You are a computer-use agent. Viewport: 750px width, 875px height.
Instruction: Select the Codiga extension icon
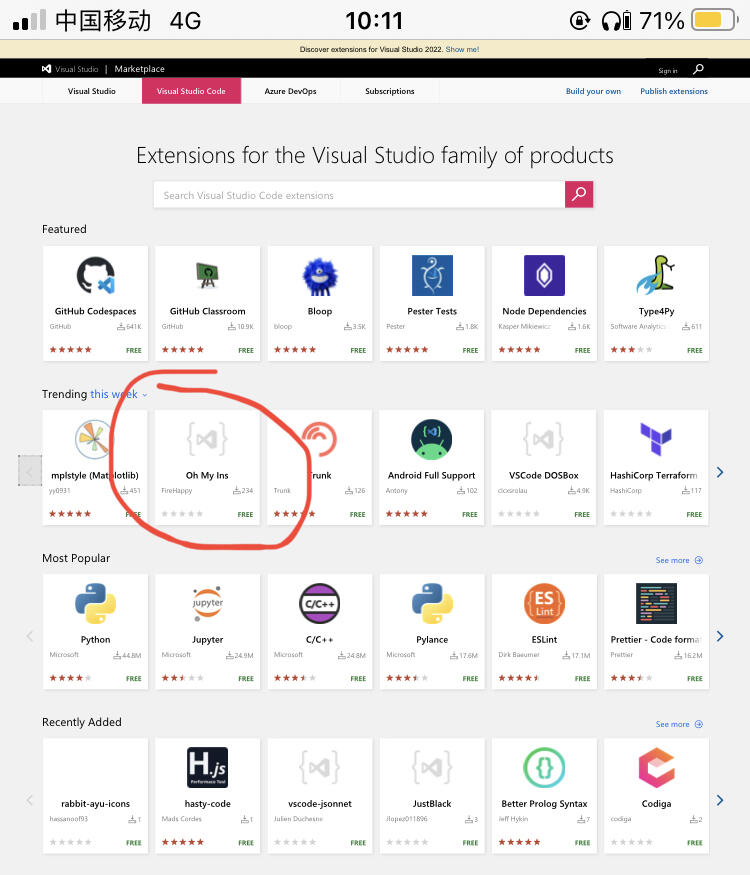click(x=656, y=767)
